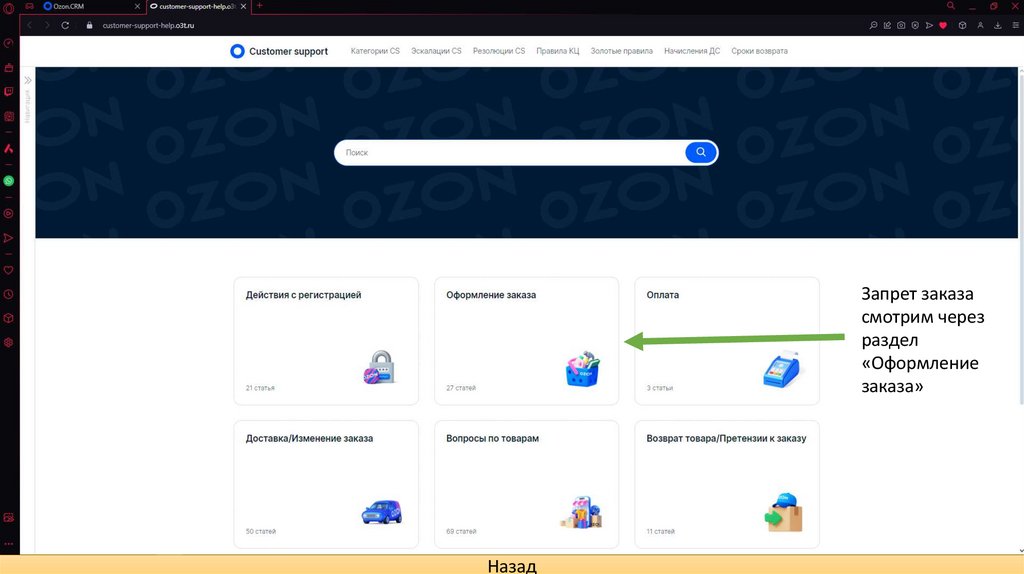This screenshot has width=1024, height=574.
Task: Open bookmarks heart icon in sidebar
Action: tap(8, 270)
